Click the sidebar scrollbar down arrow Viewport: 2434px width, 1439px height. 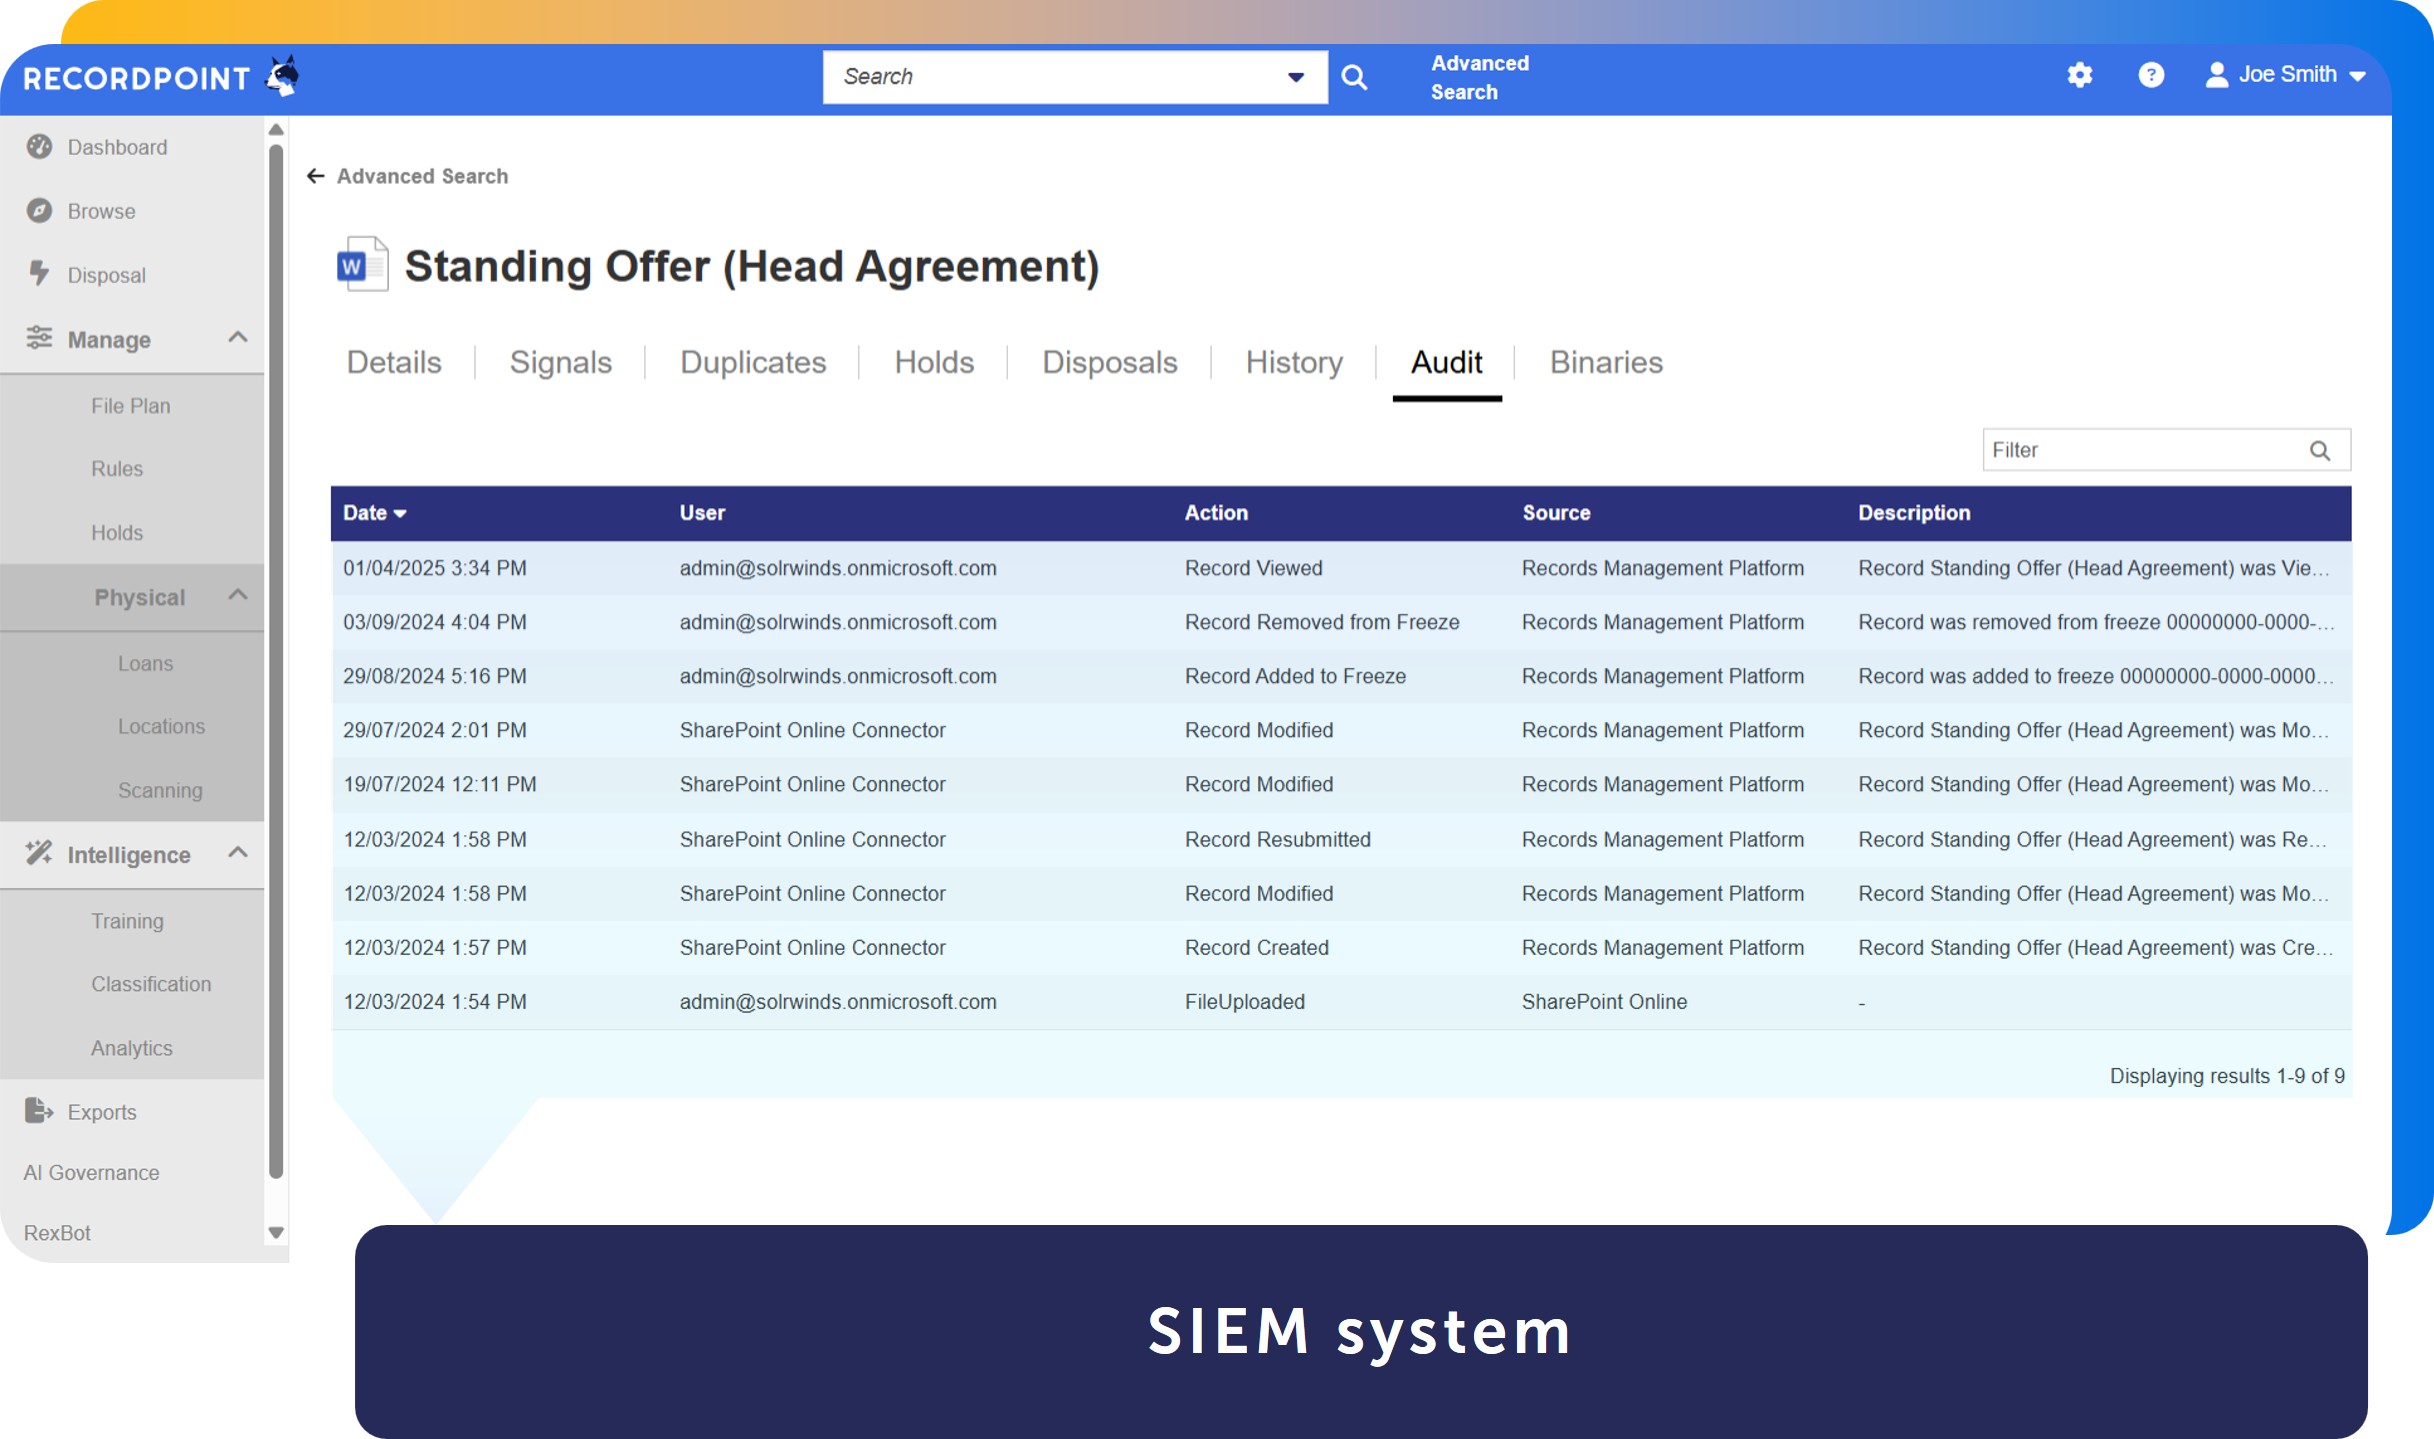coord(276,1233)
